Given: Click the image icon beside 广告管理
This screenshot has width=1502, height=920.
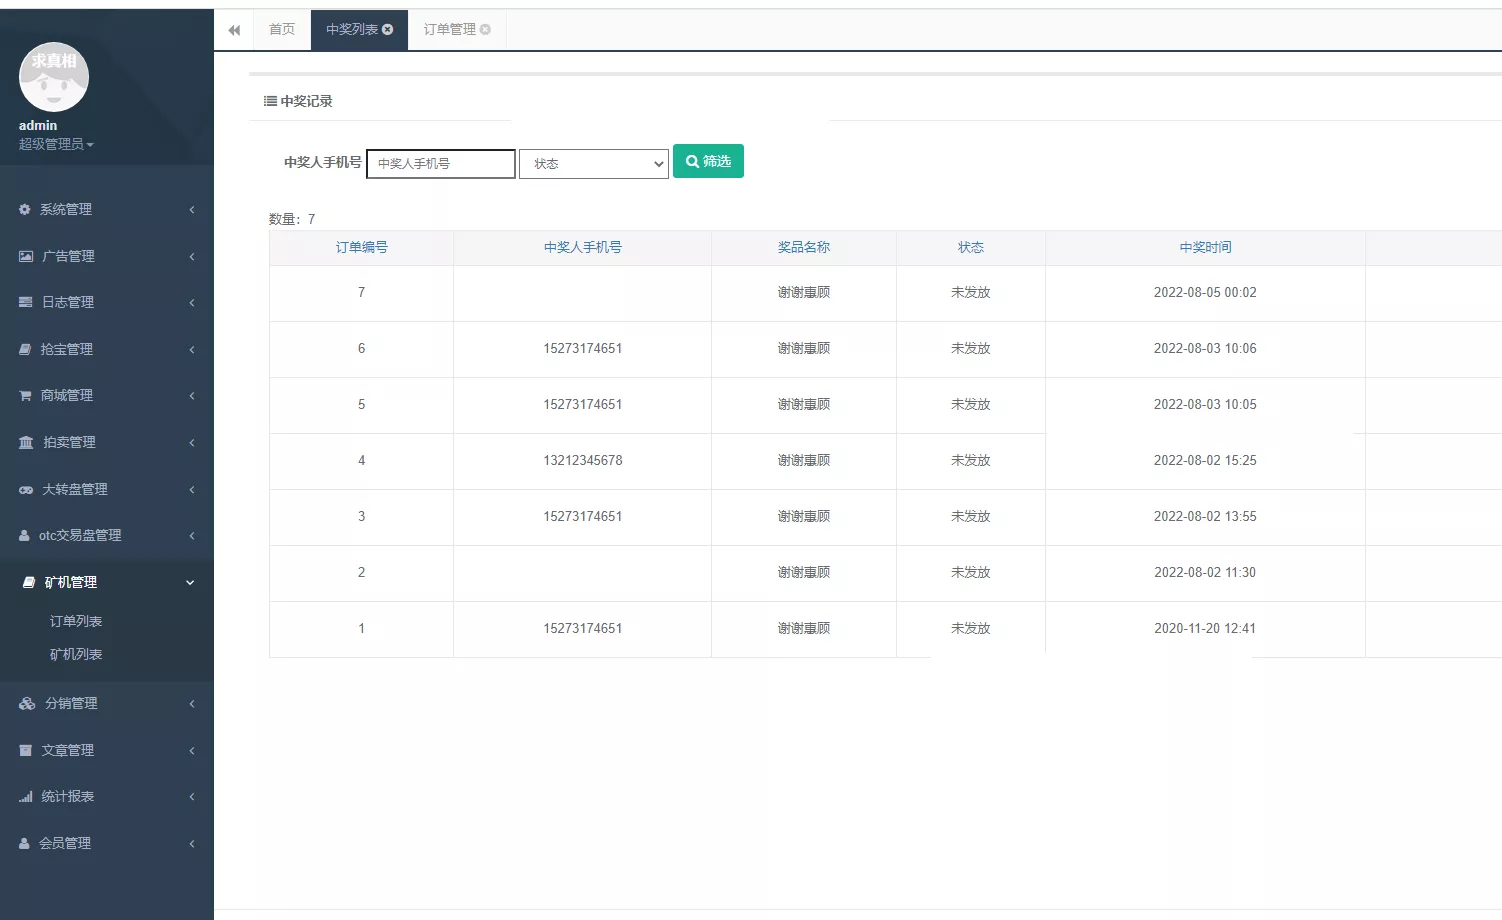Looking at the screenshot, I should coord(26,257).
